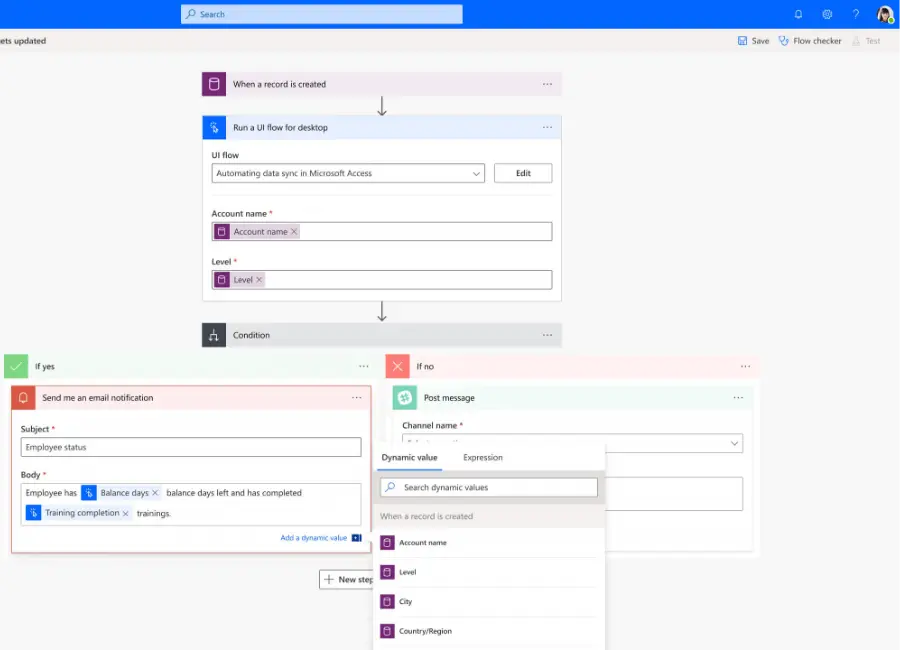
Task: Open Condition step more options menu
Action: [548, 335]
